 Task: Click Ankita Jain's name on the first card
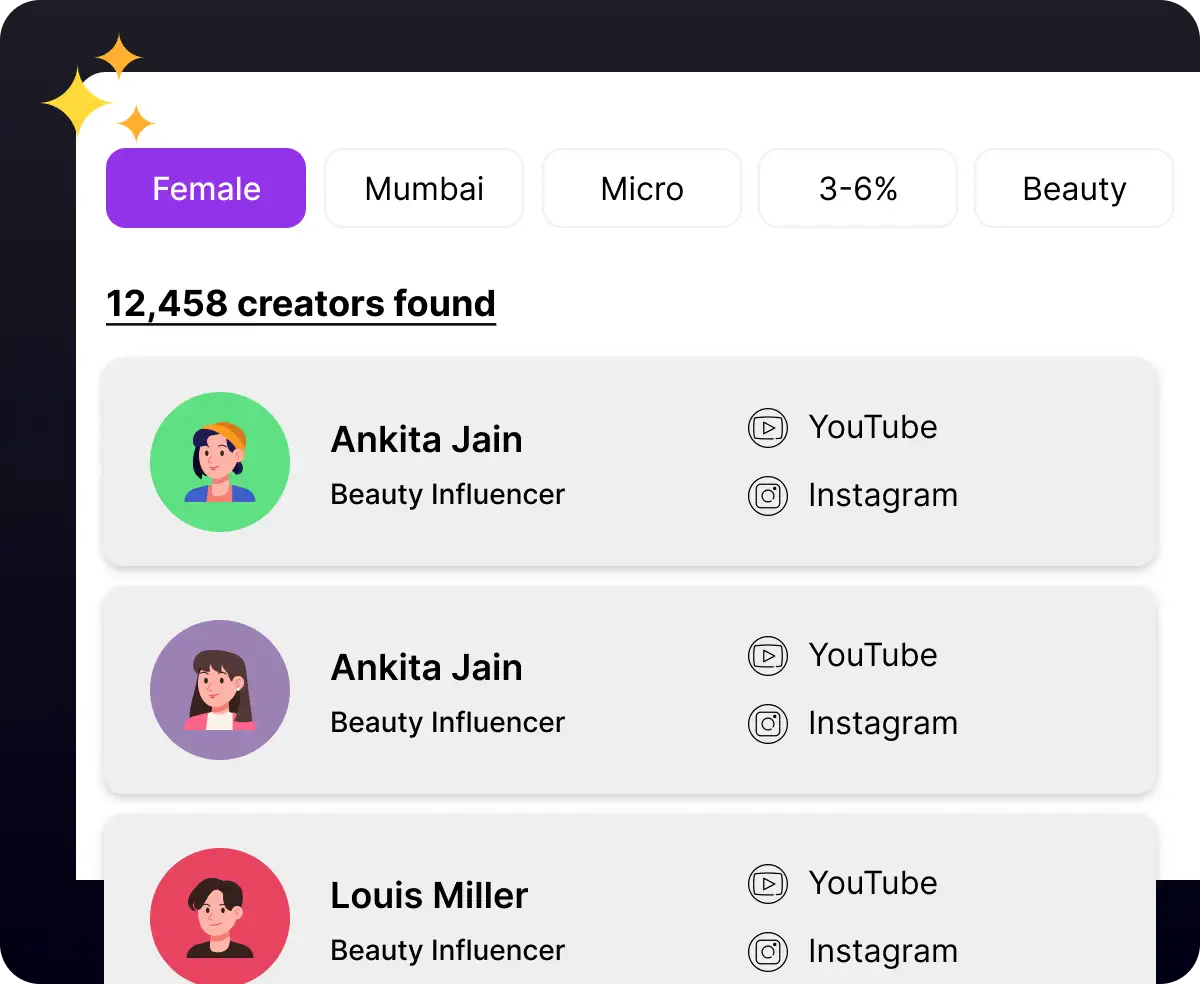tap(426, 439)
